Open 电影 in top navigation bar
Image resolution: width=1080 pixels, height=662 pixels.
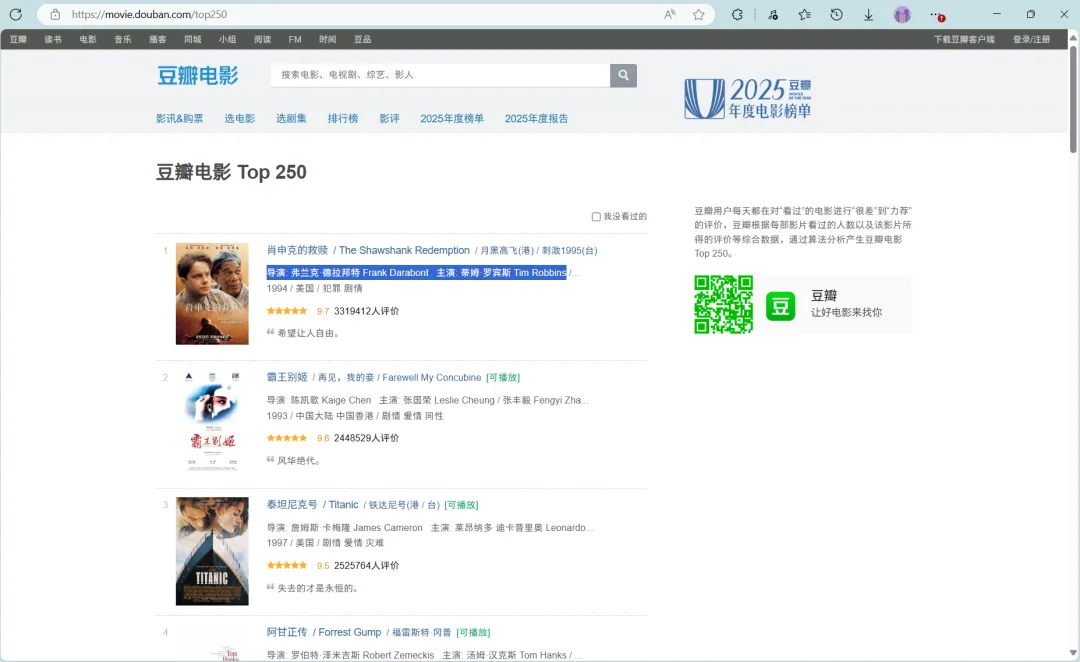(88, 39)
